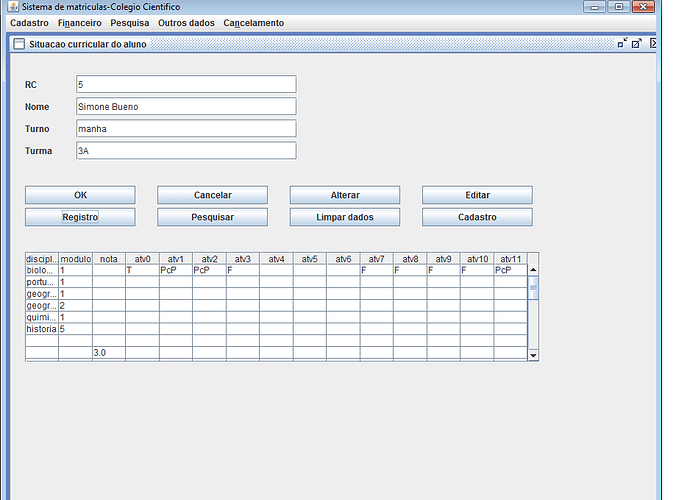Close the Situacao curricular do aluno frame
The height and width of the screenshot is (500, 690).
(653, 43)
